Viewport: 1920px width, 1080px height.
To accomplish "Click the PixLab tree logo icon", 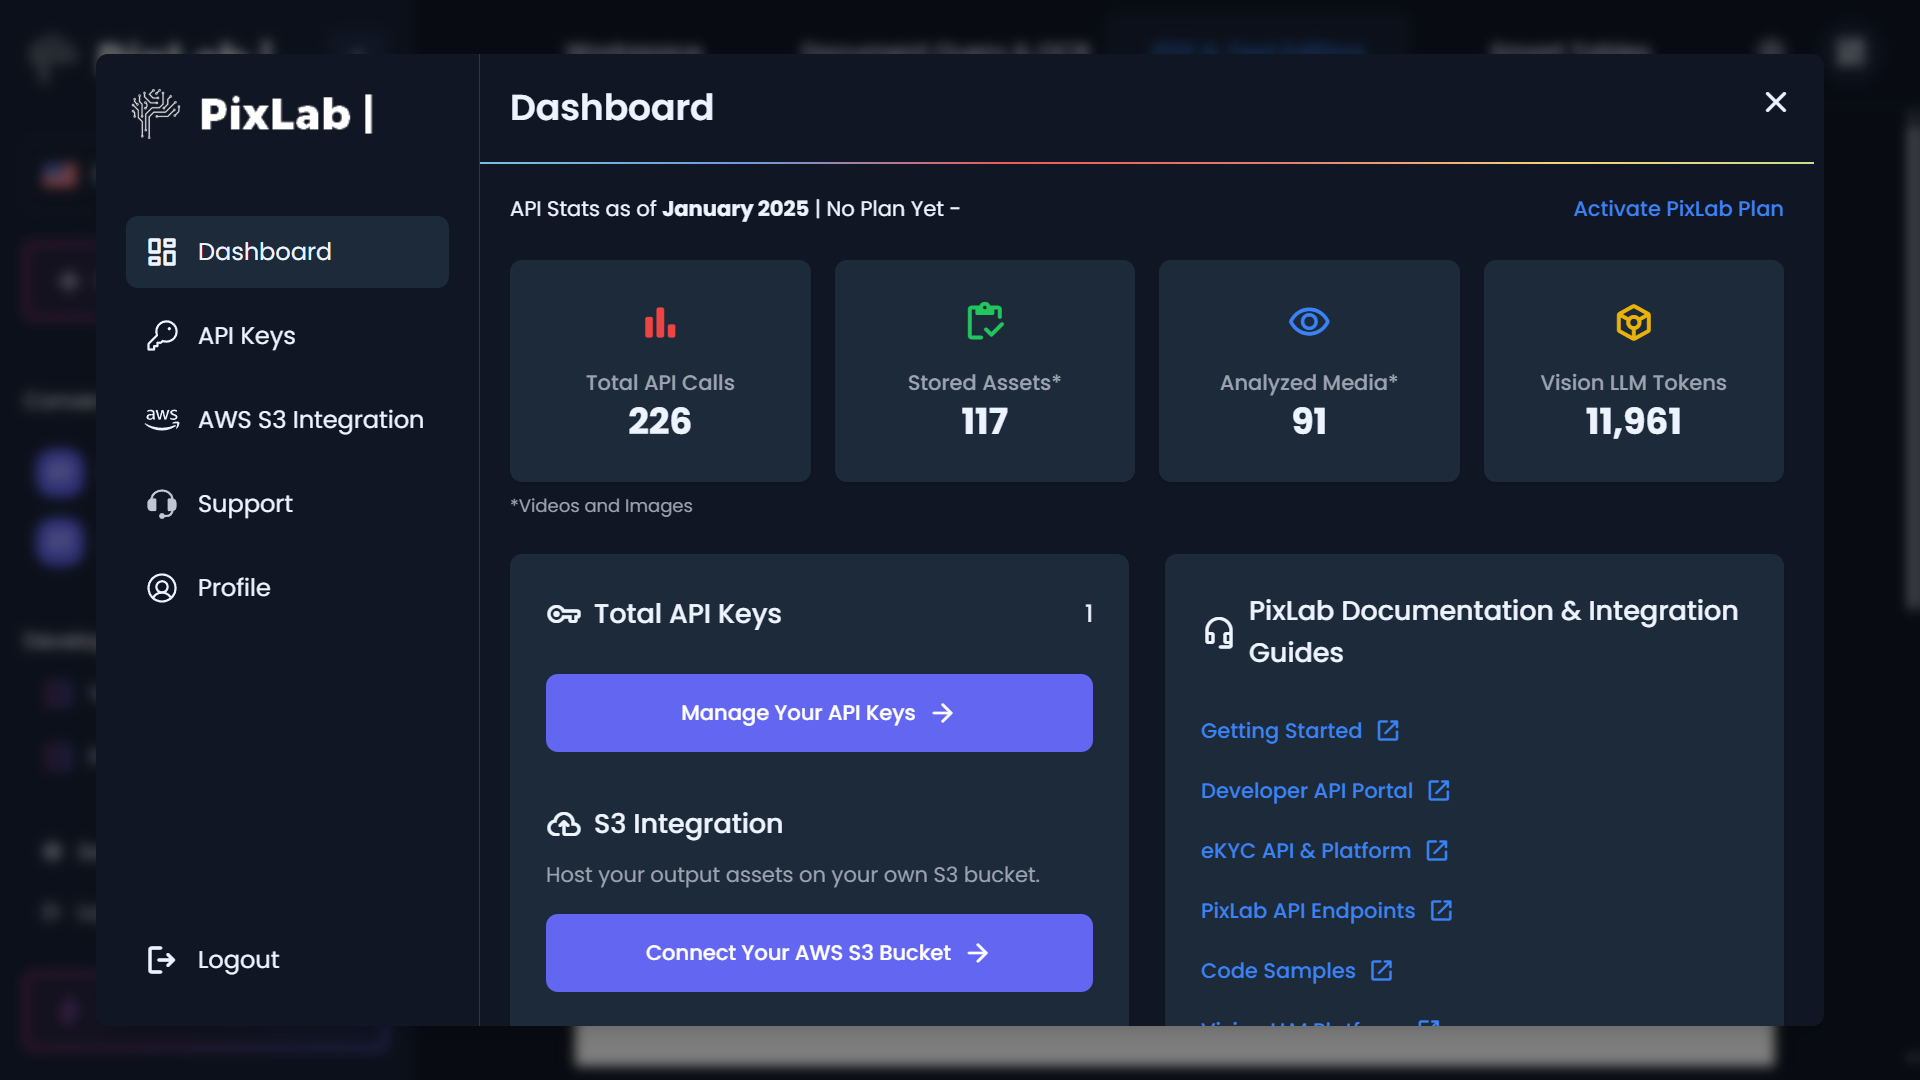I will (x=155, y=113).
